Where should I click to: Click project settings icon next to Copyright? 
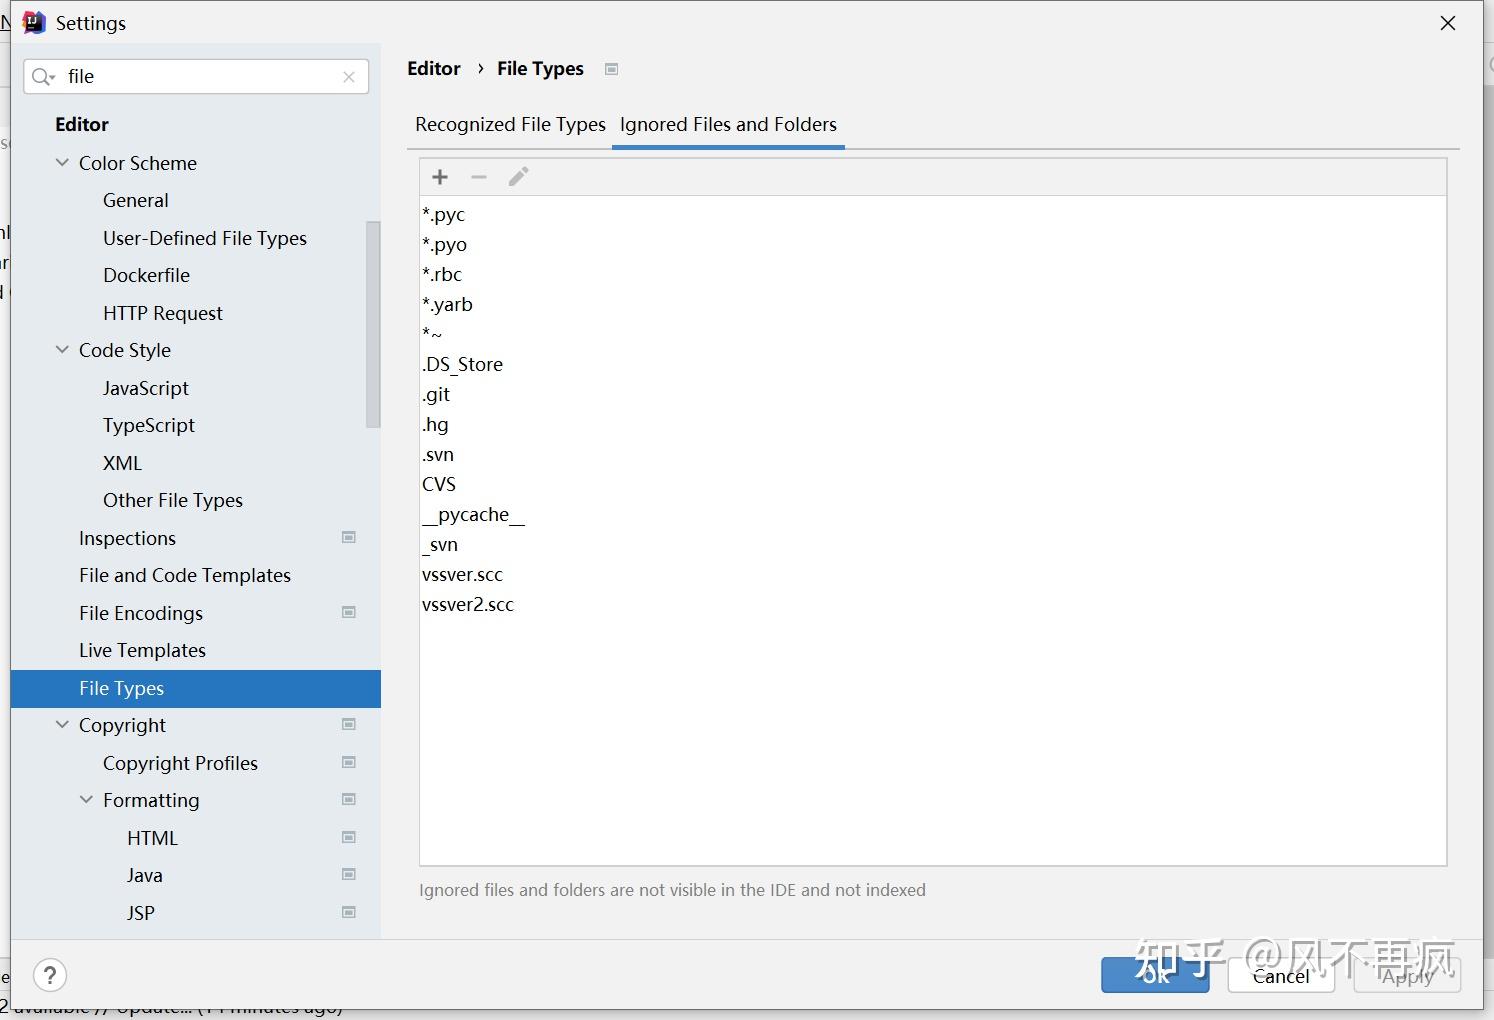coord(349,725)
